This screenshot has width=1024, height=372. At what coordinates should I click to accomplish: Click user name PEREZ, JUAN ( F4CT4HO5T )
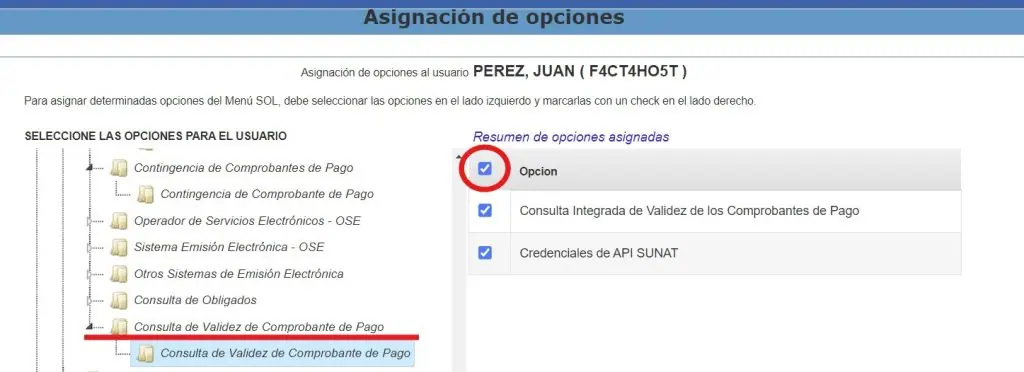point(580,71)
